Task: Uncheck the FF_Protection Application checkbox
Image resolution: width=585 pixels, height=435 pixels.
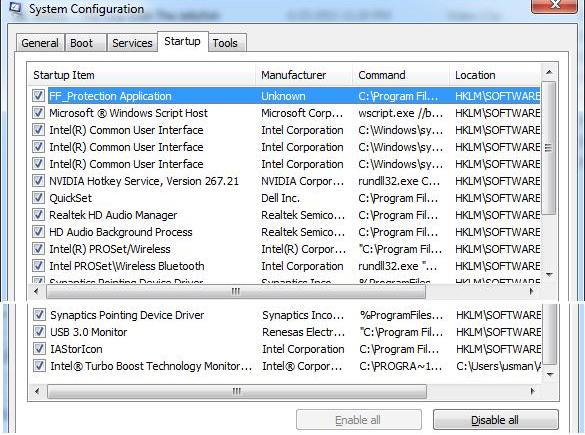Action: point(38,96)
